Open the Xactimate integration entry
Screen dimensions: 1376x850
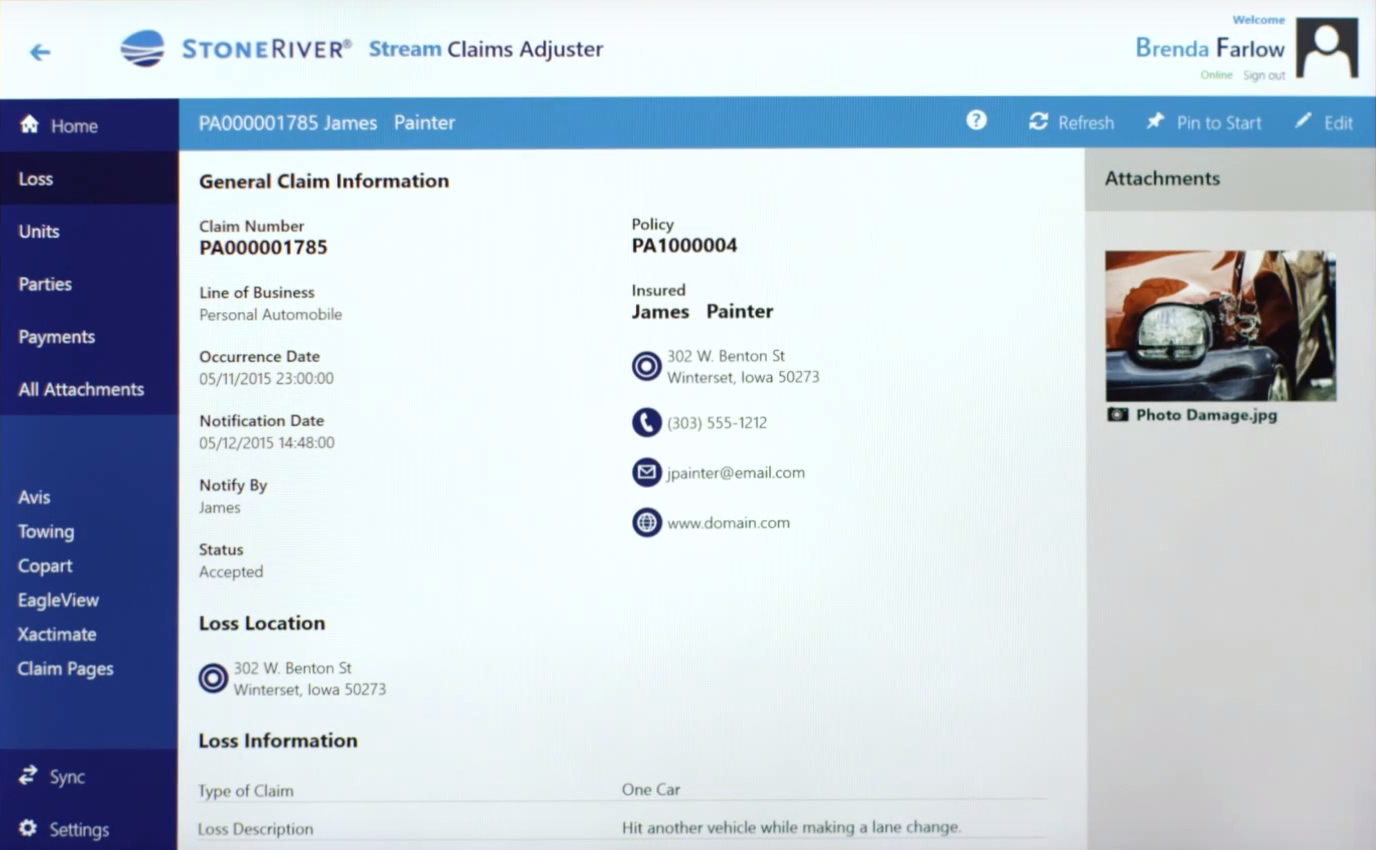57,634
